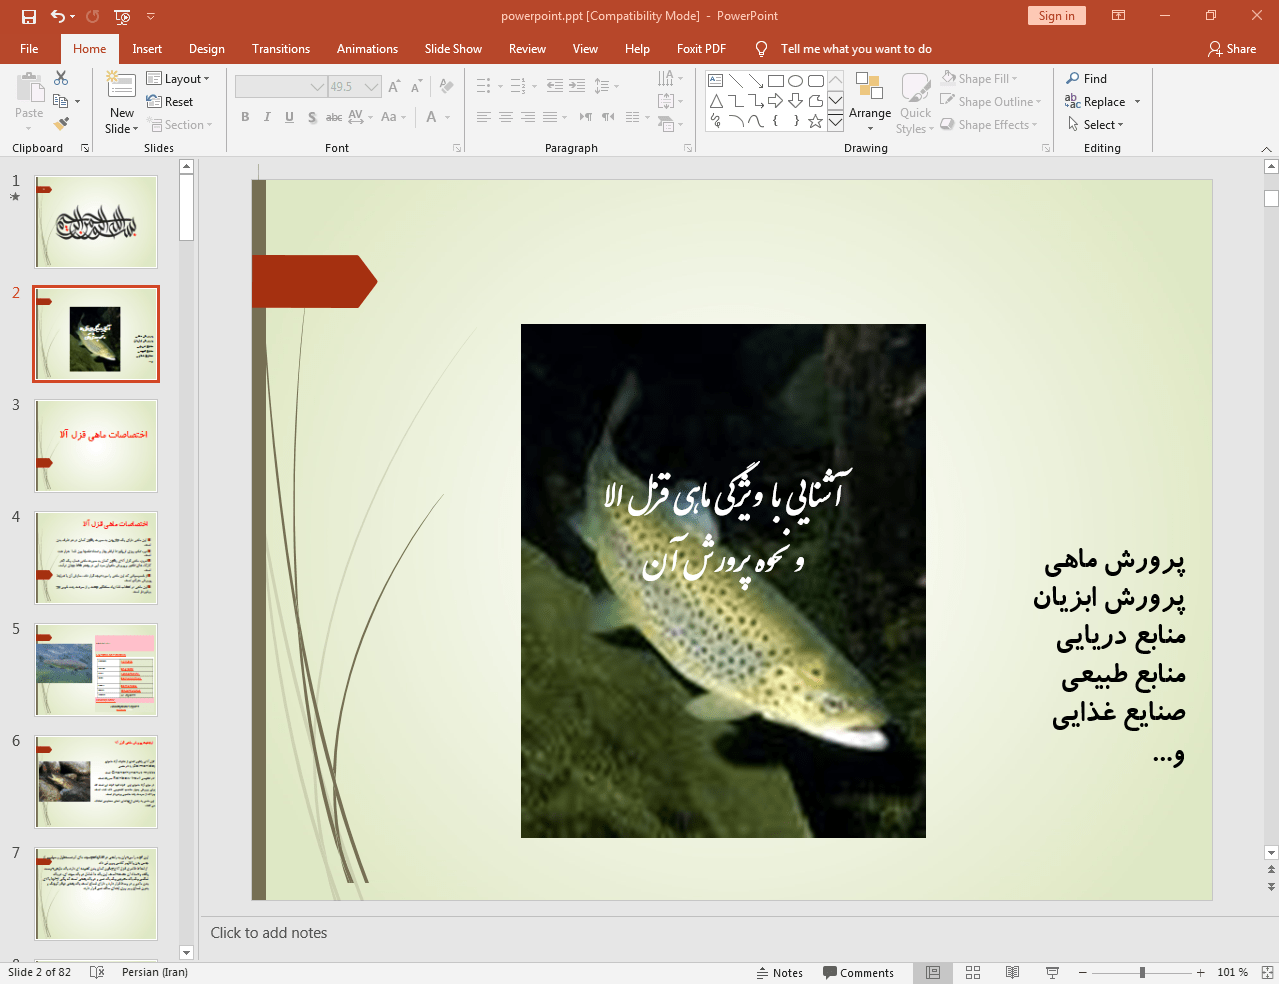Viewport: 1279px width, 984px height.
Task: Insert a New Slide
Action: pyautogui.click(x=121, y=102)
